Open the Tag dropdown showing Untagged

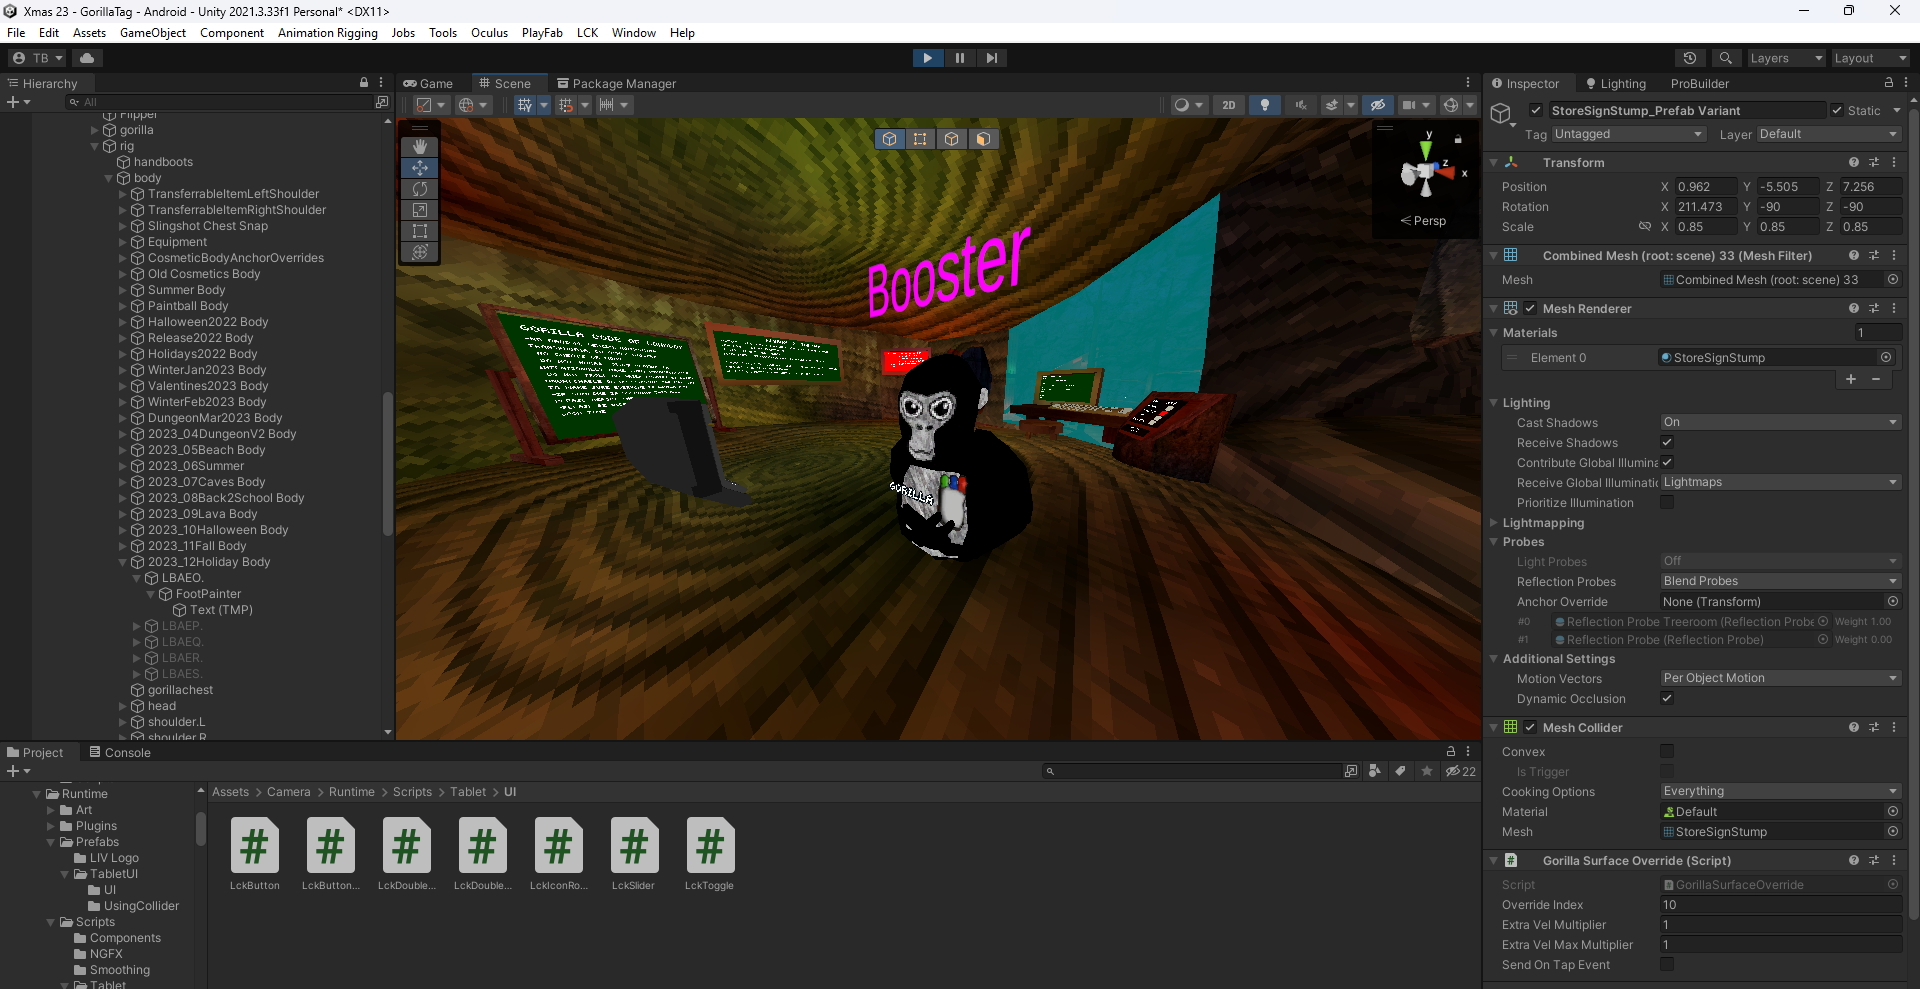(x=1628, y=134)
